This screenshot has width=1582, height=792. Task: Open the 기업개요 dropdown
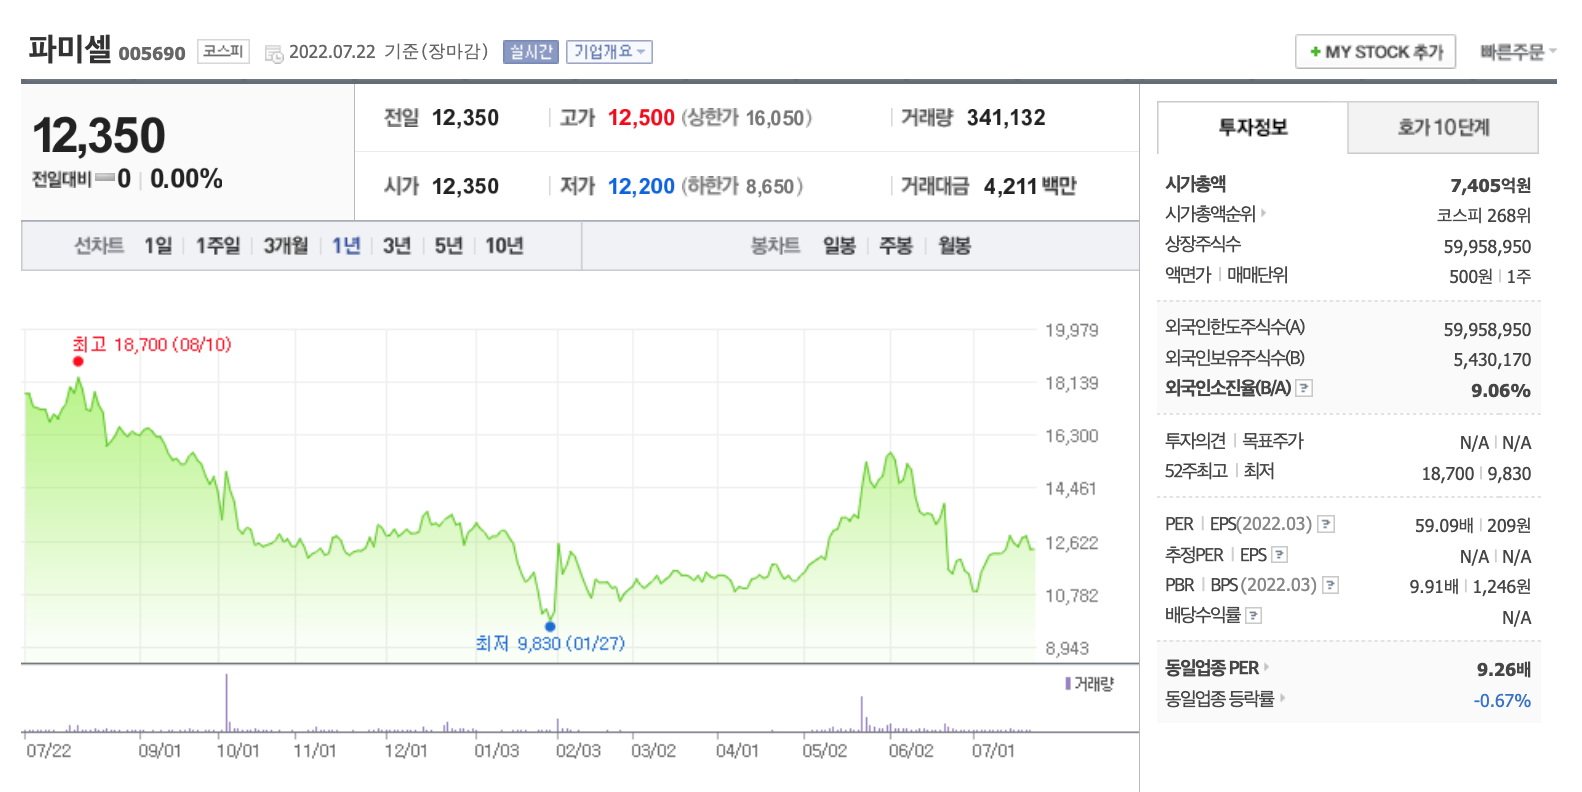(x=609, y=52)
